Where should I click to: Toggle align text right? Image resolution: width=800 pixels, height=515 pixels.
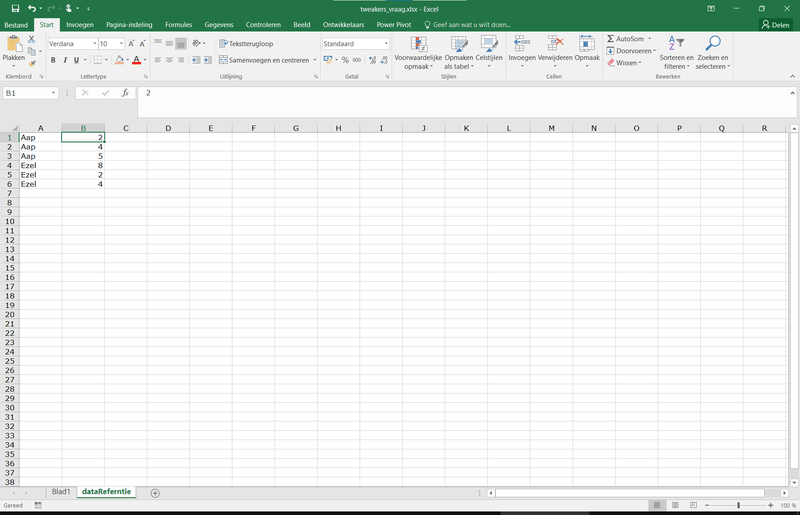point(181,60)
